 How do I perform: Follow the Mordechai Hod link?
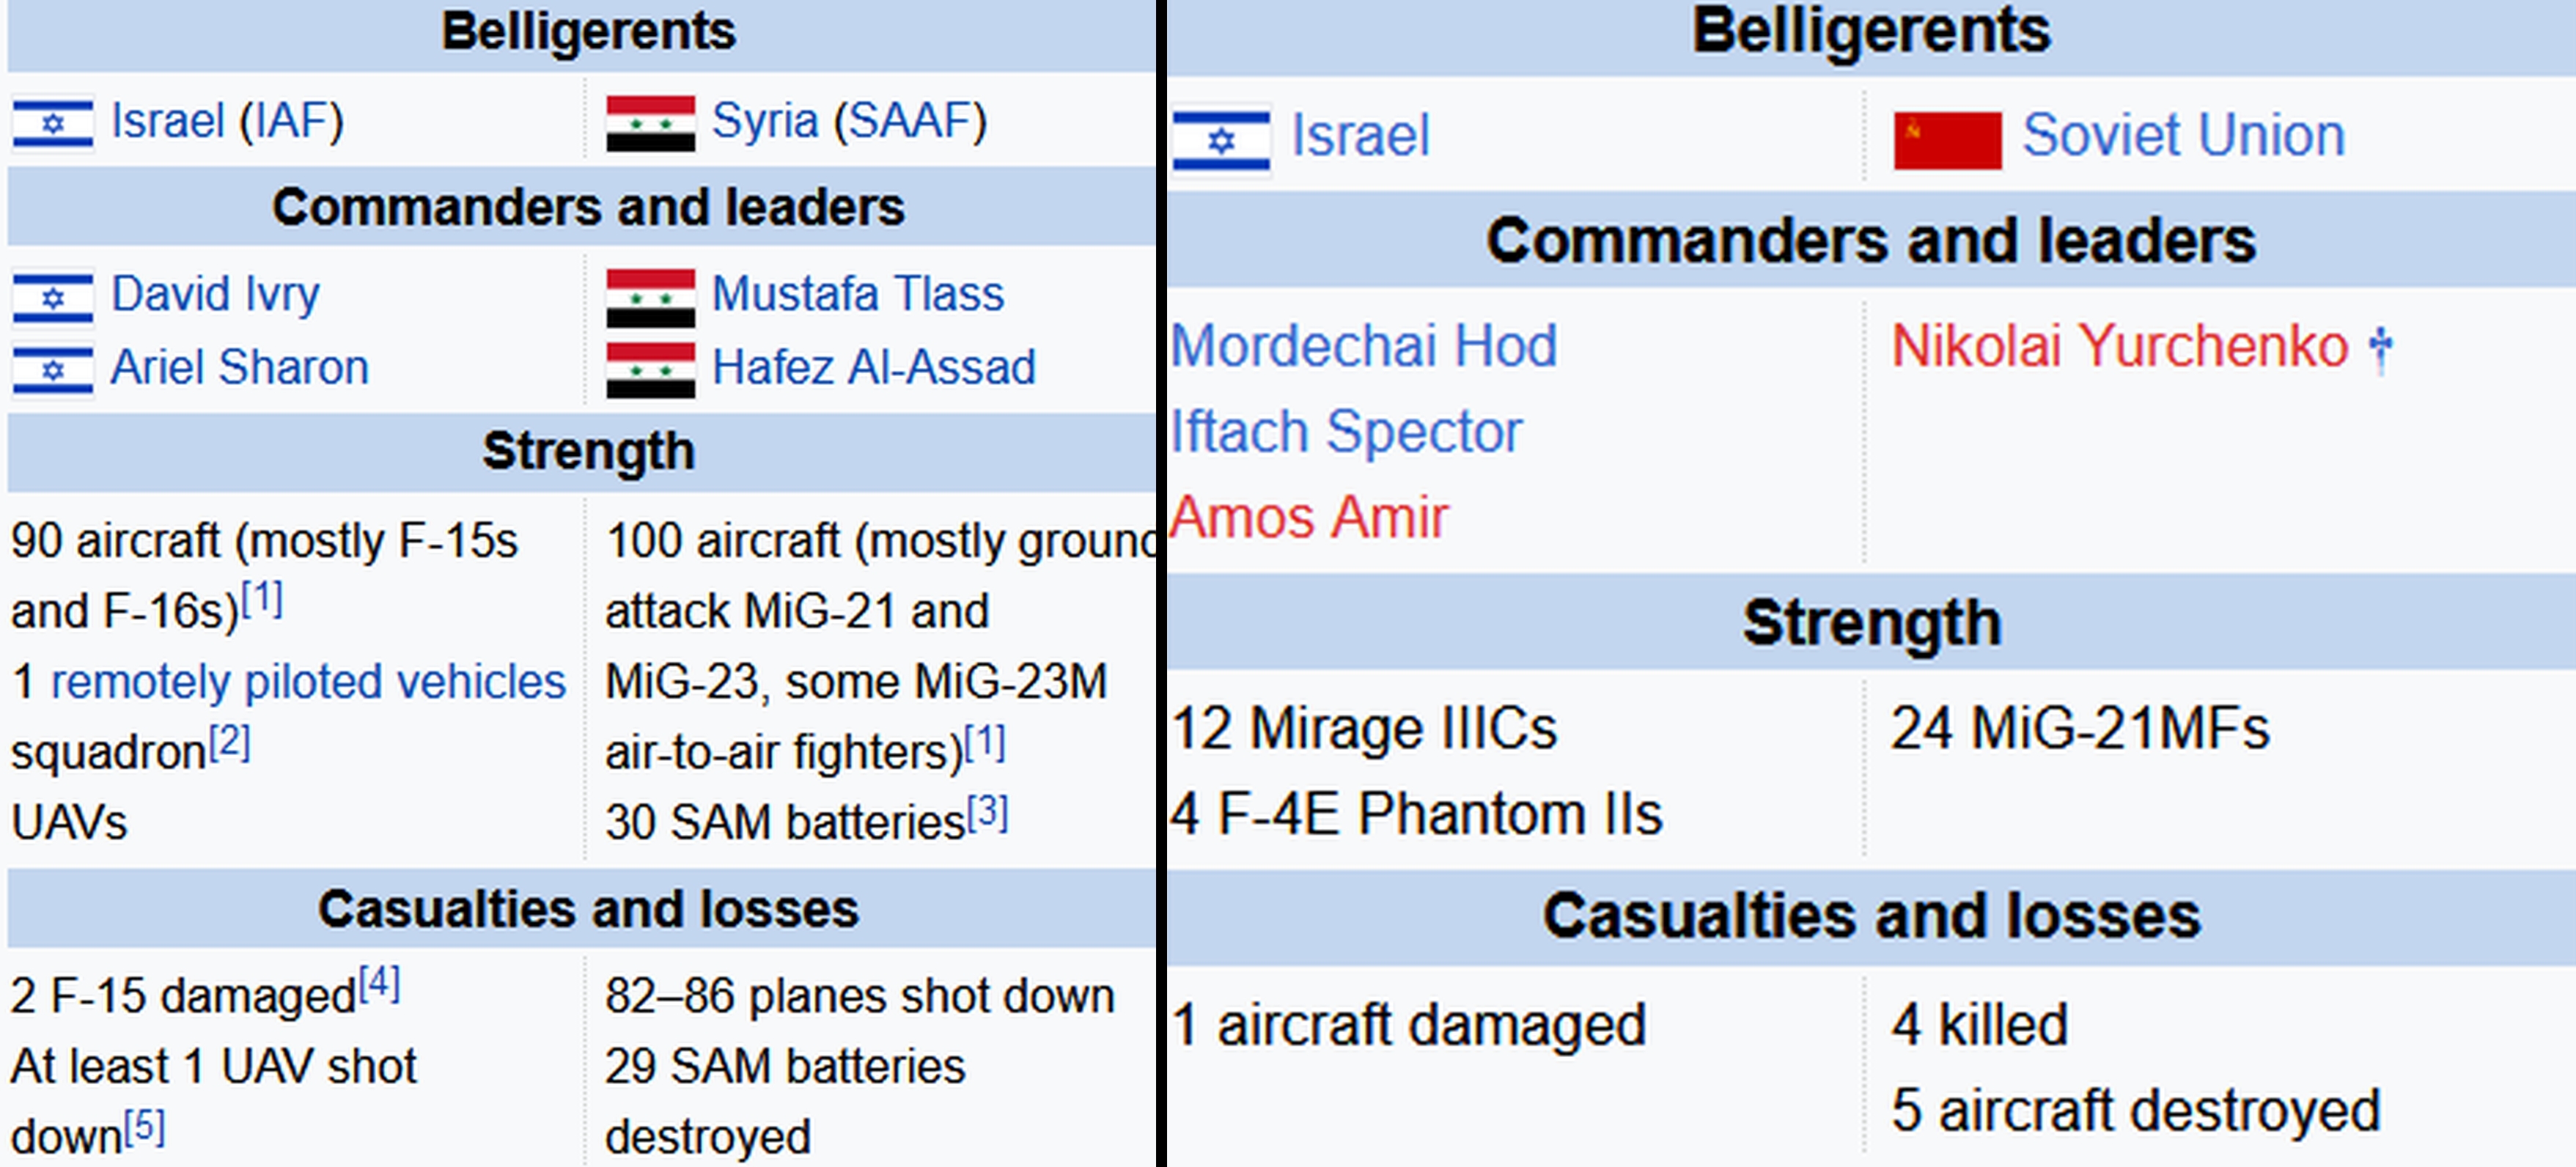click(1364, 346)
